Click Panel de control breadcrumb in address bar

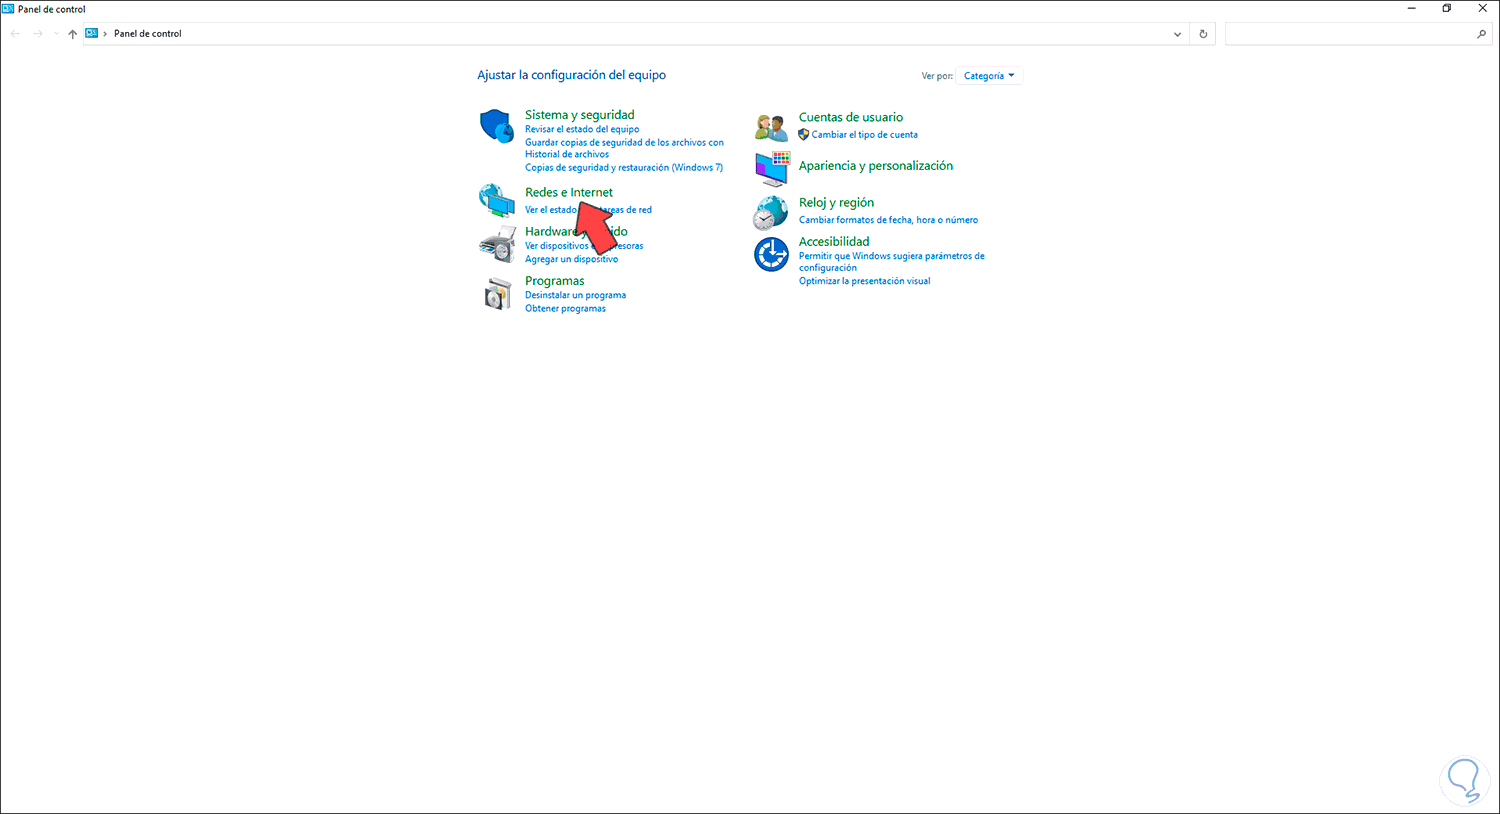pos(147,34)
